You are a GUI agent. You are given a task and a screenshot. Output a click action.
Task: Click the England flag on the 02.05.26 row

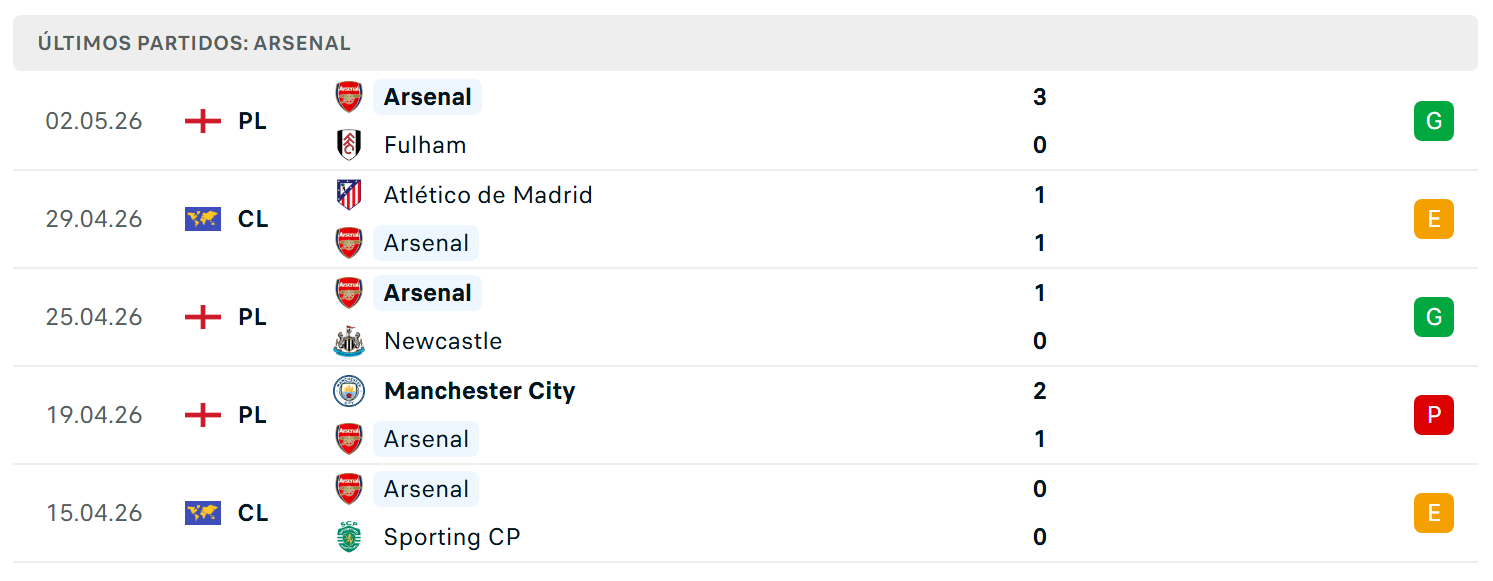pos(203,121)
